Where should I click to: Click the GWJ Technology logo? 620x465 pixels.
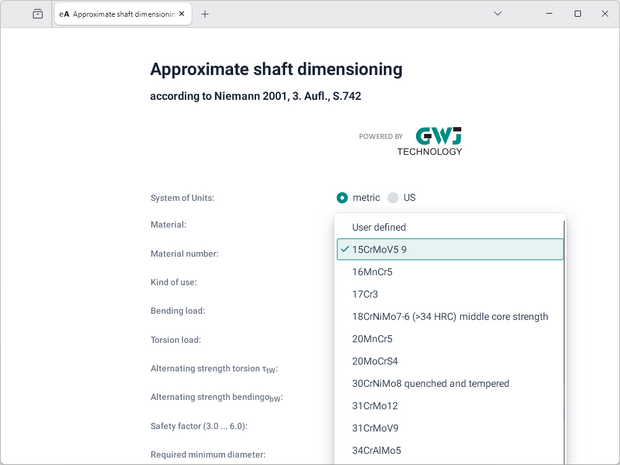click(430, 141)
